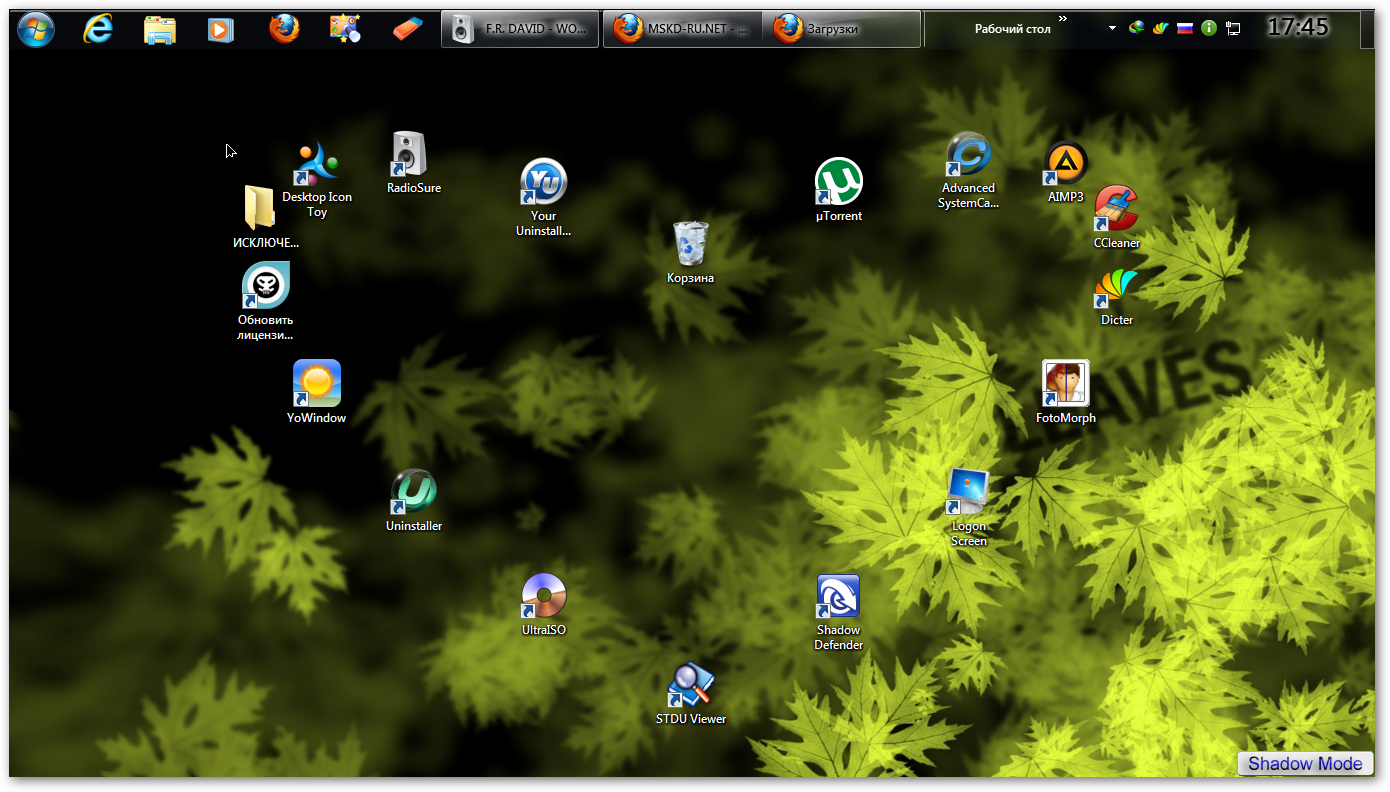Select AIMP3 desktop shortcut

[1066, 172]
